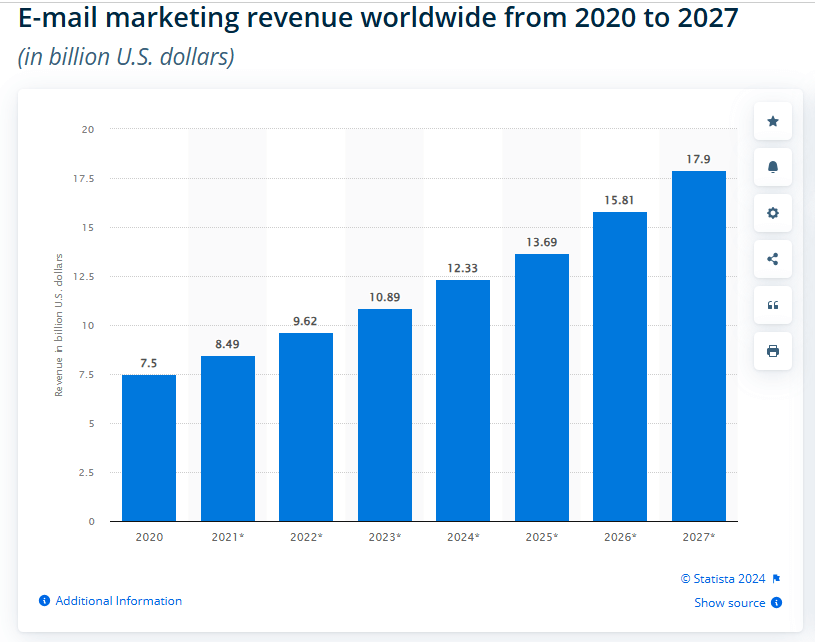This screenshot has height=642, width=815.
Task: Open the citation quote icon
Action: tap(772, 305)
